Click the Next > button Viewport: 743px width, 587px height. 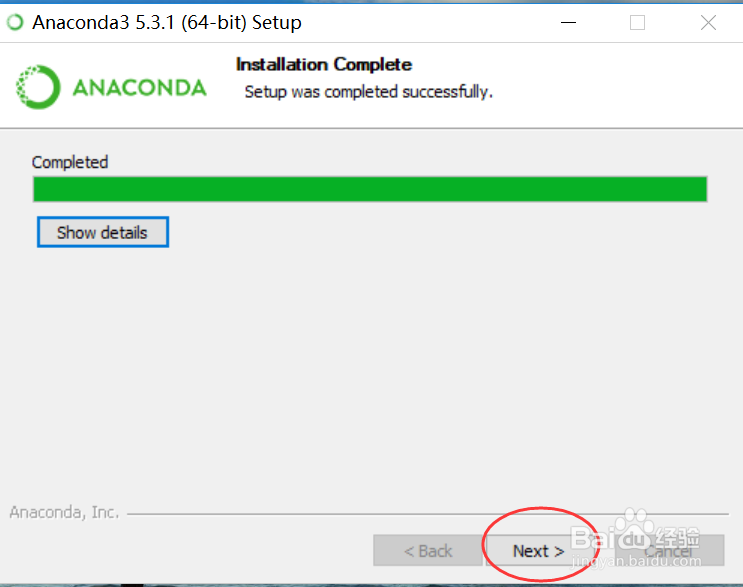pos(538,551)
